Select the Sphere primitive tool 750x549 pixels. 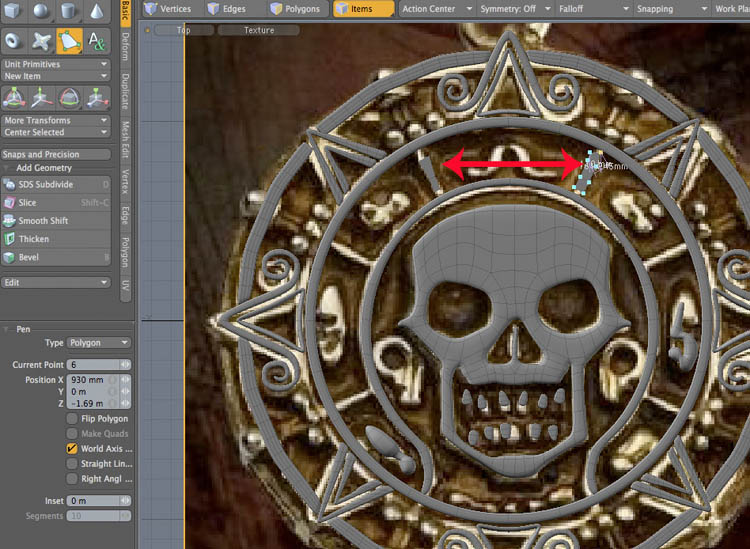pyautogui.click(x=41, y=10)
